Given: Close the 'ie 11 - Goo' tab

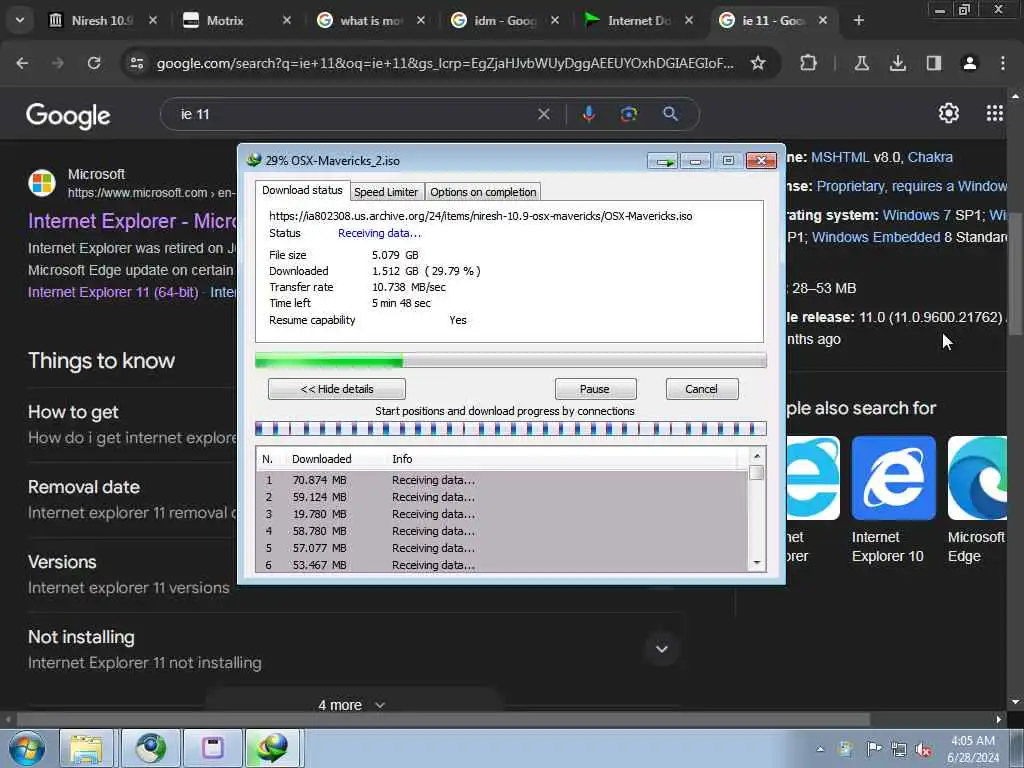Looking at the screenshot, I should tap(823, 21).
